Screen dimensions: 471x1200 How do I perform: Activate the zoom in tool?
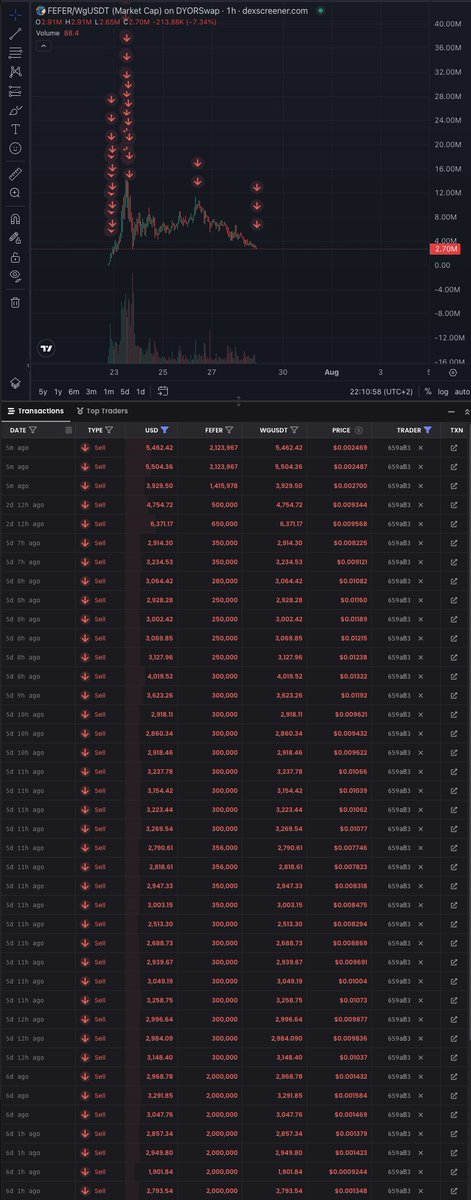click(x=15, y=193)
